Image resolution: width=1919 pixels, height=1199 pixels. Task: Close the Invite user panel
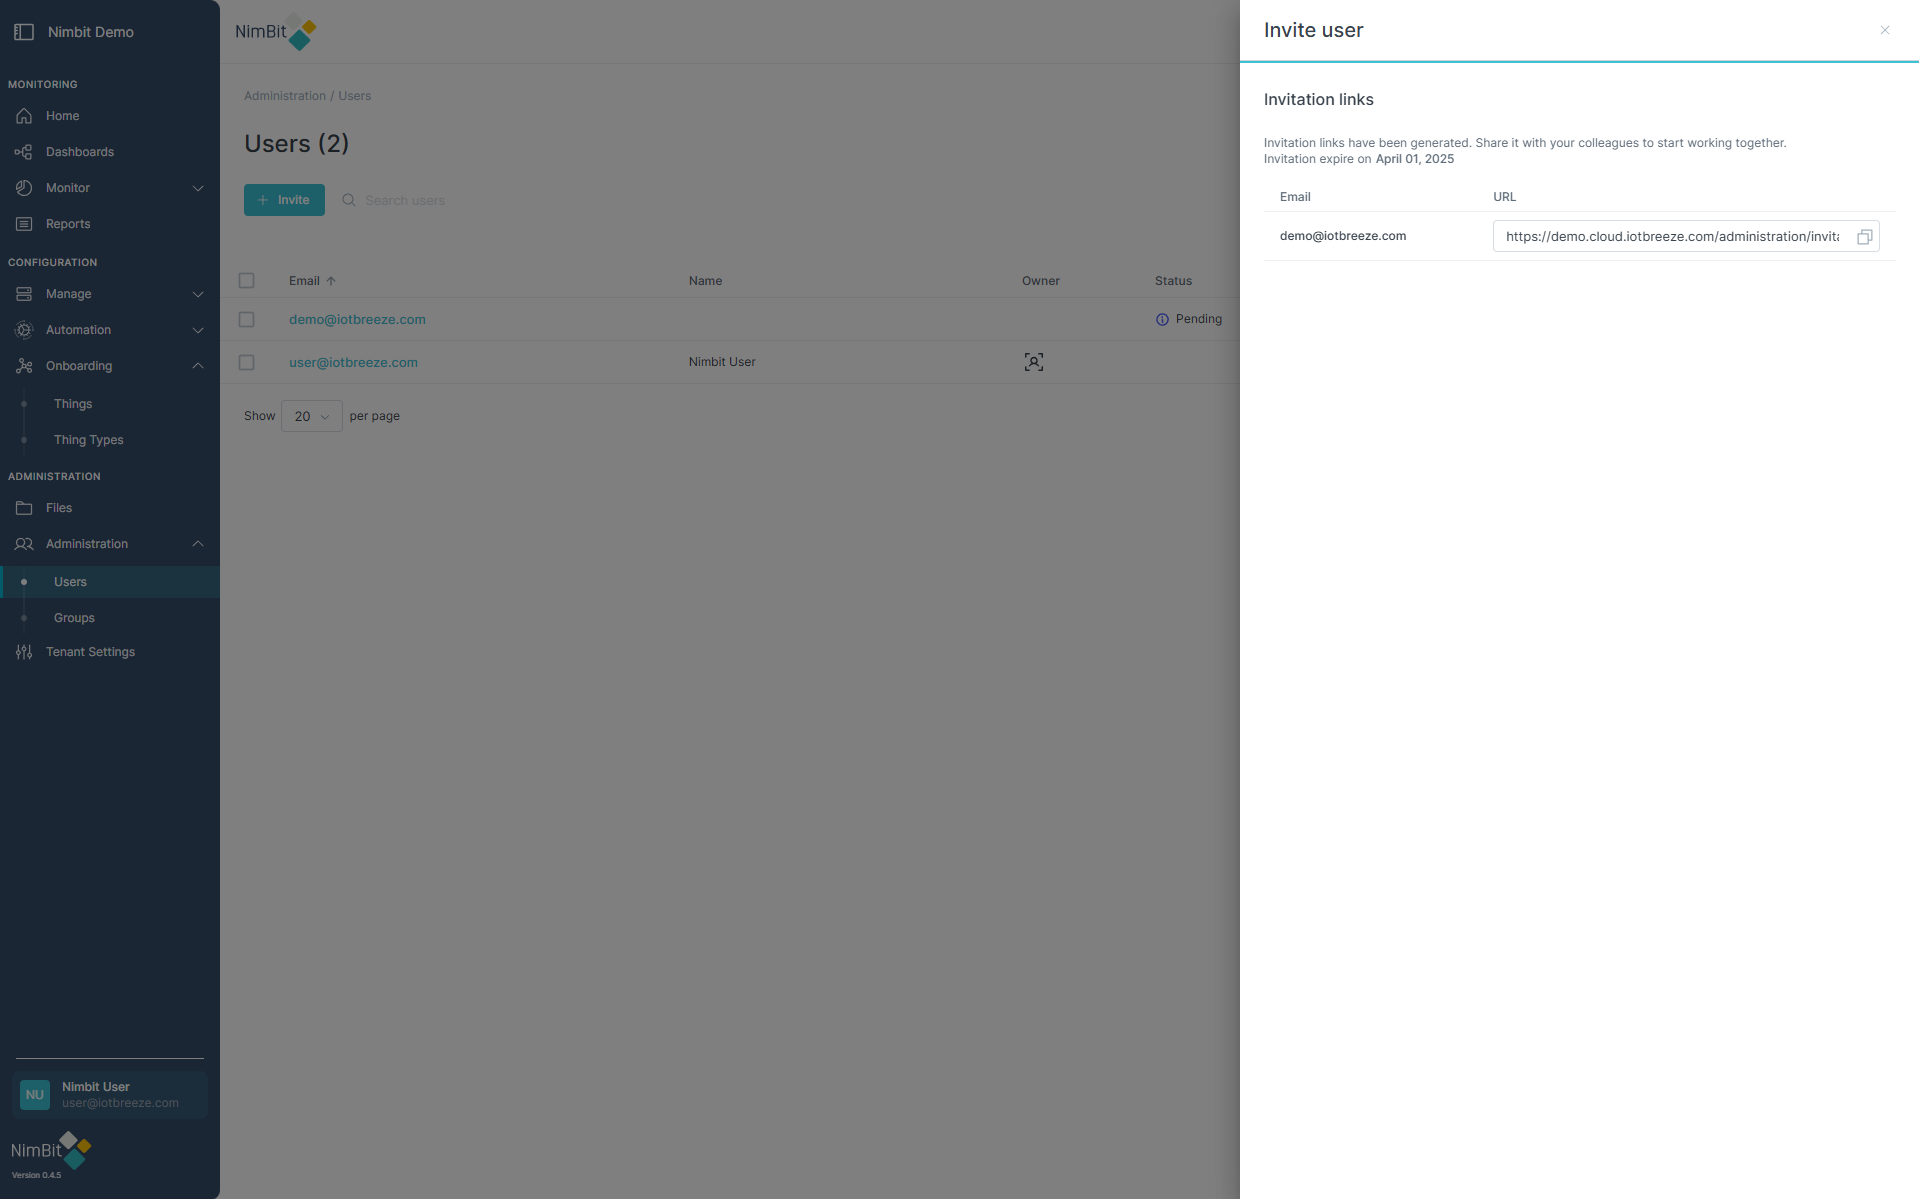tap(1884, 30)
